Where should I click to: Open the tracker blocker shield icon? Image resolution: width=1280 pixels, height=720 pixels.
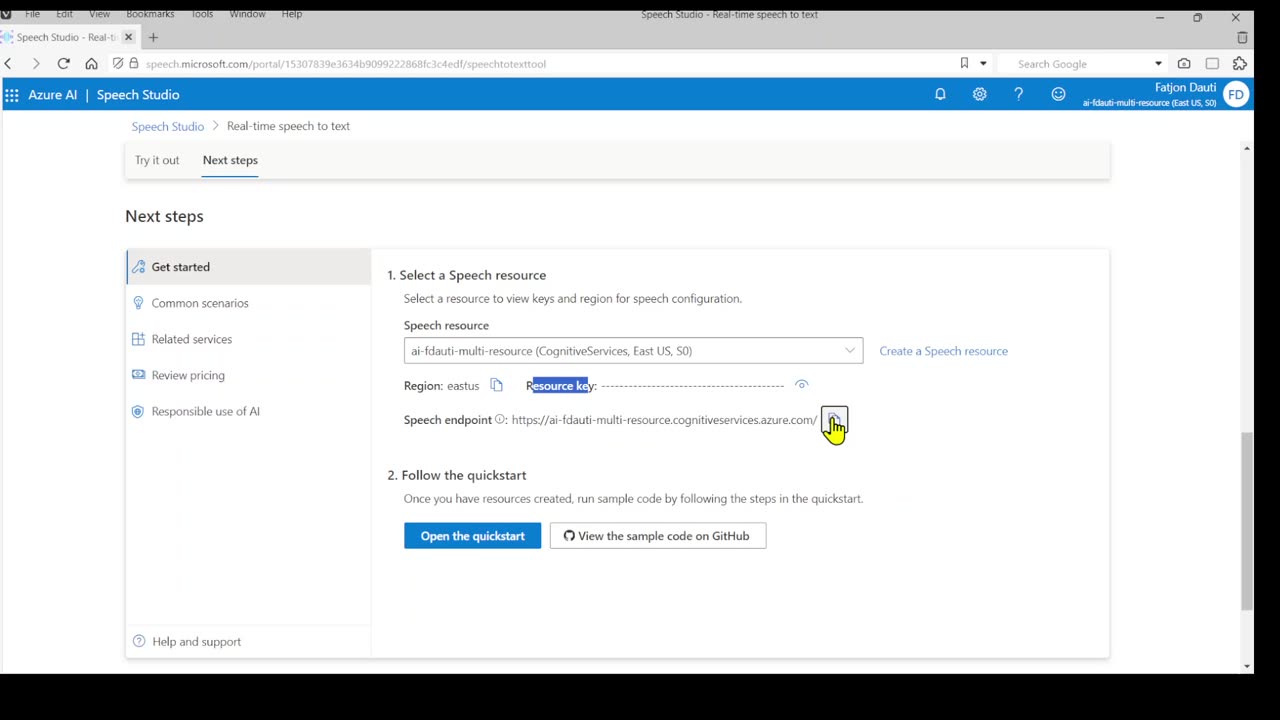click(118, 63)
